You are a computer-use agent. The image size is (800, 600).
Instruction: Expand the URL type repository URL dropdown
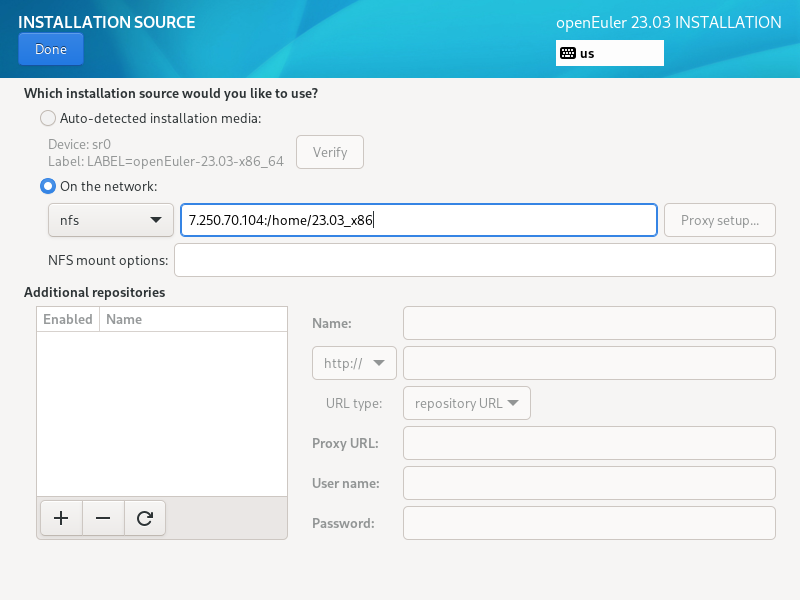click(466, 403)
